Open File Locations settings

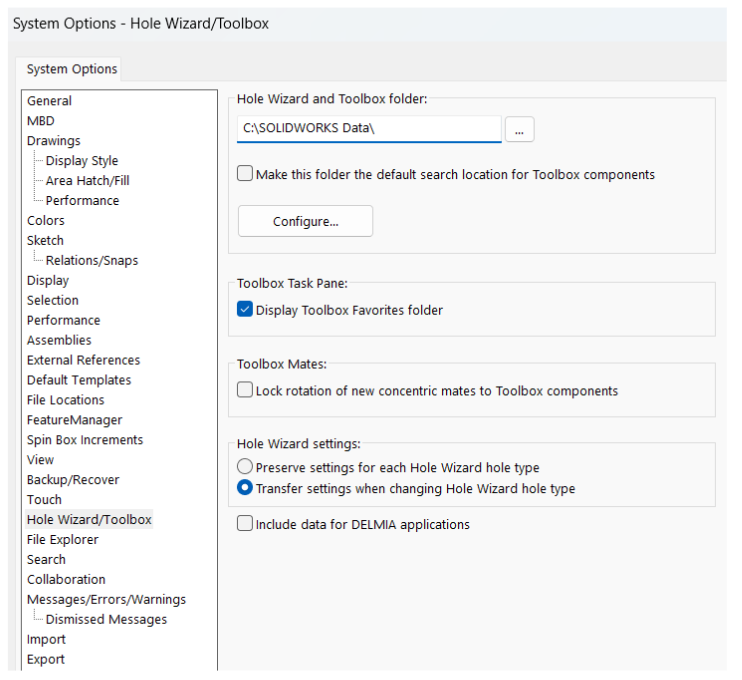[66, 400]
